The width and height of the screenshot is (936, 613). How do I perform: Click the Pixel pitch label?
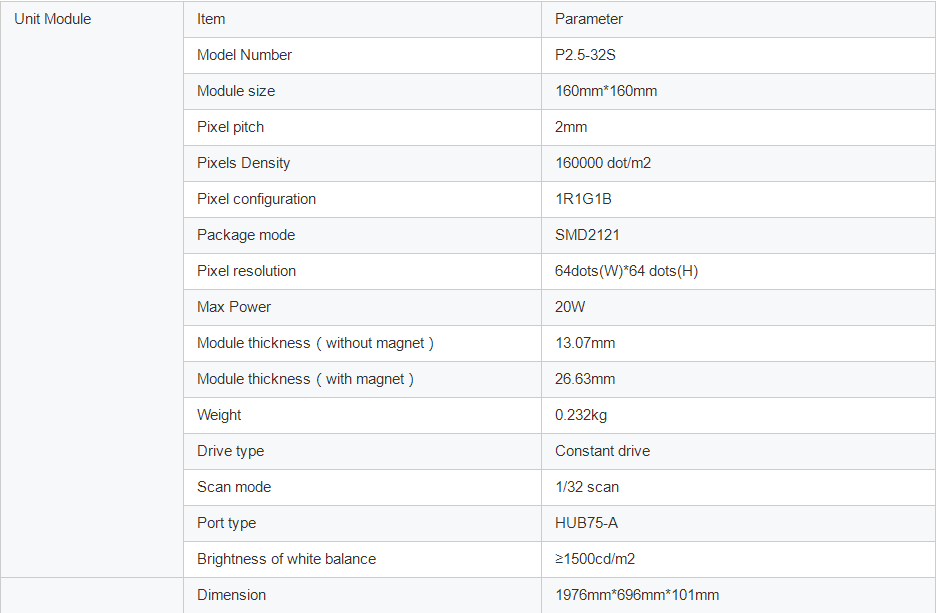click(x=230, y=127)
